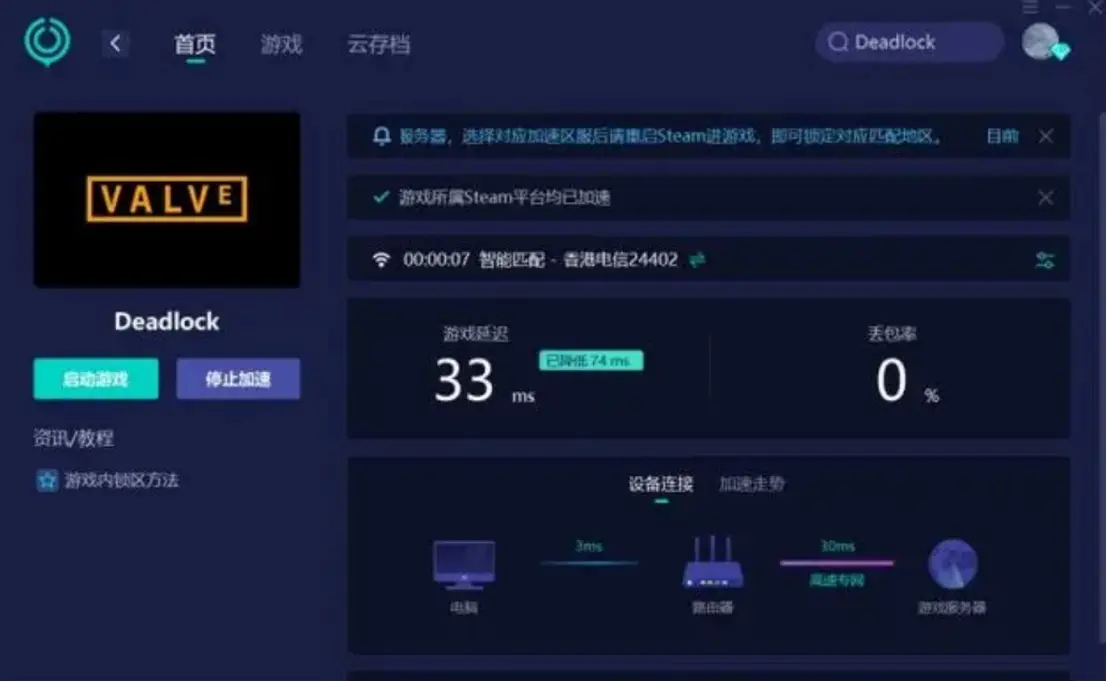Click the game server globe icon

click(952, 565)
